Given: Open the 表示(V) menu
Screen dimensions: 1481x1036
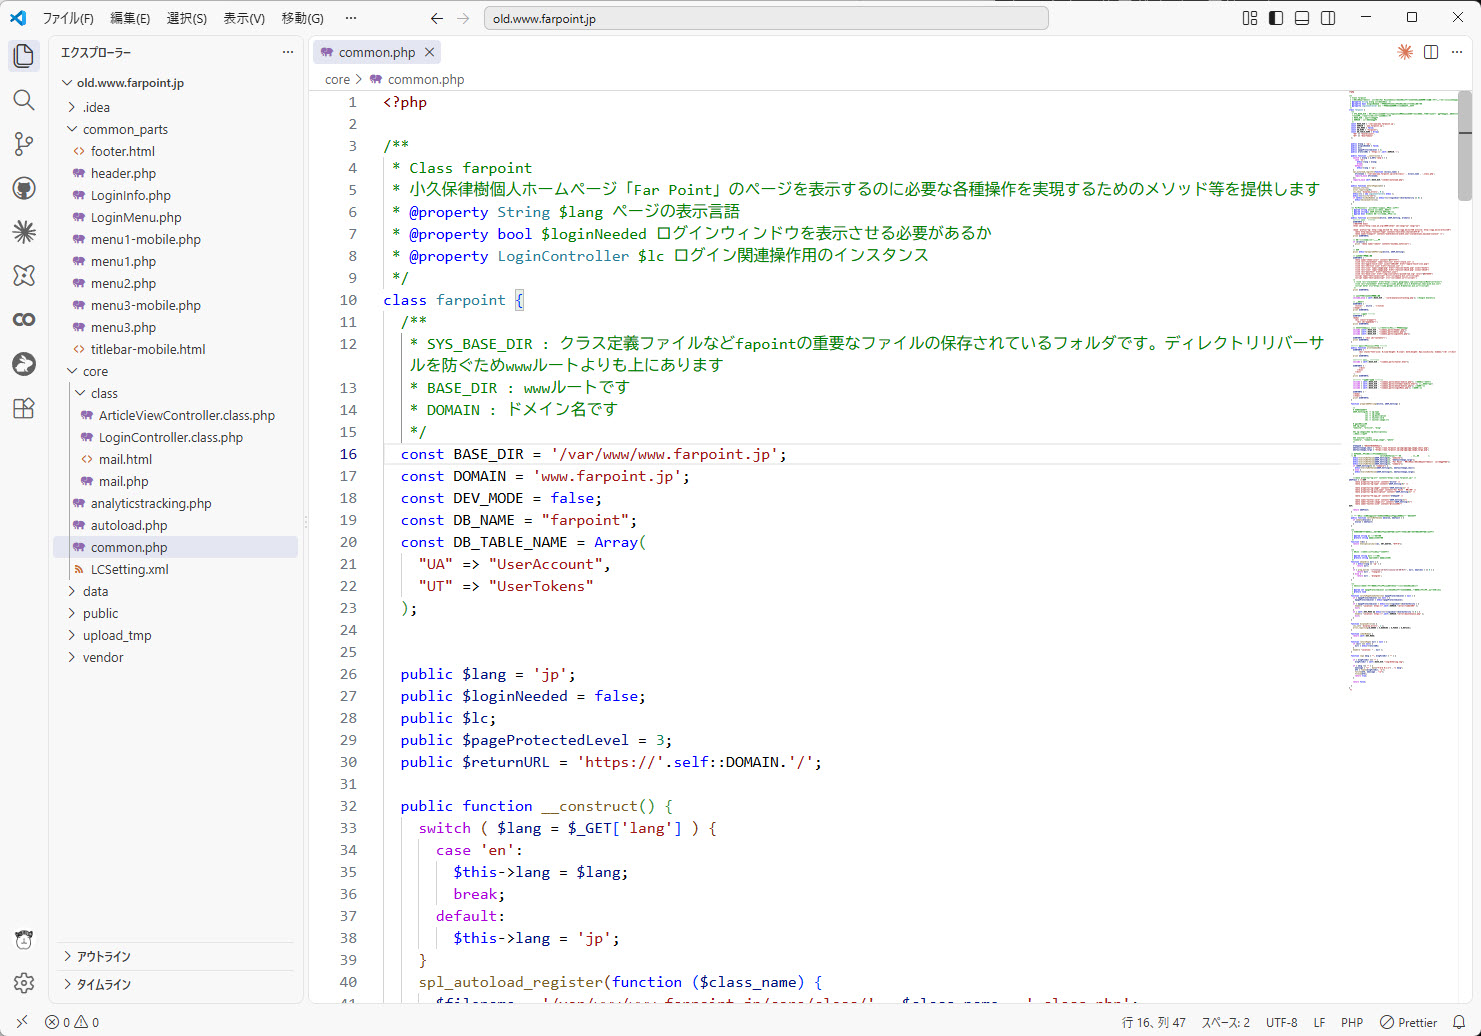Looking at the screenshot, I should (244, 18).
